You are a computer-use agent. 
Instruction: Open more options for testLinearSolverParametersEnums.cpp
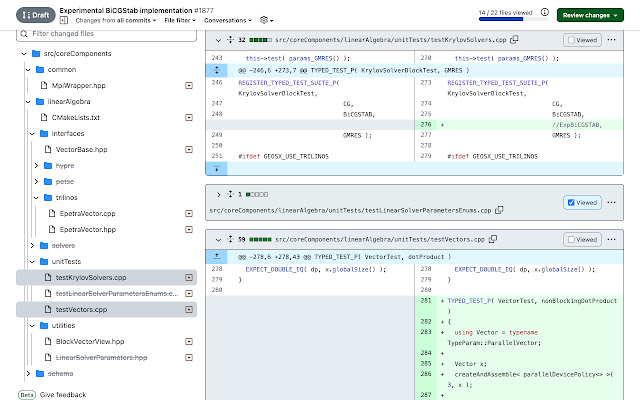(x=611, y=202)
